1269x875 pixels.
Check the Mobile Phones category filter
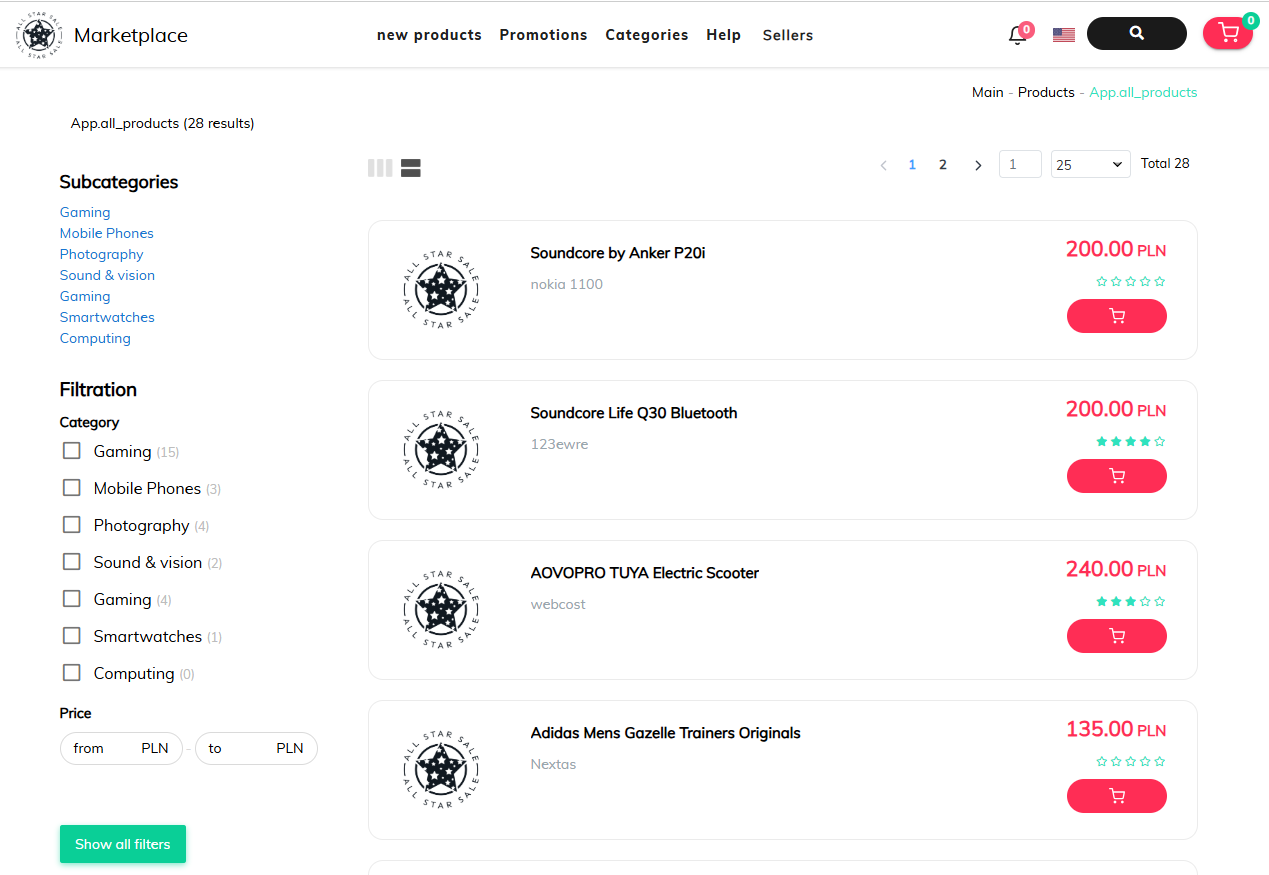[72, 488]
